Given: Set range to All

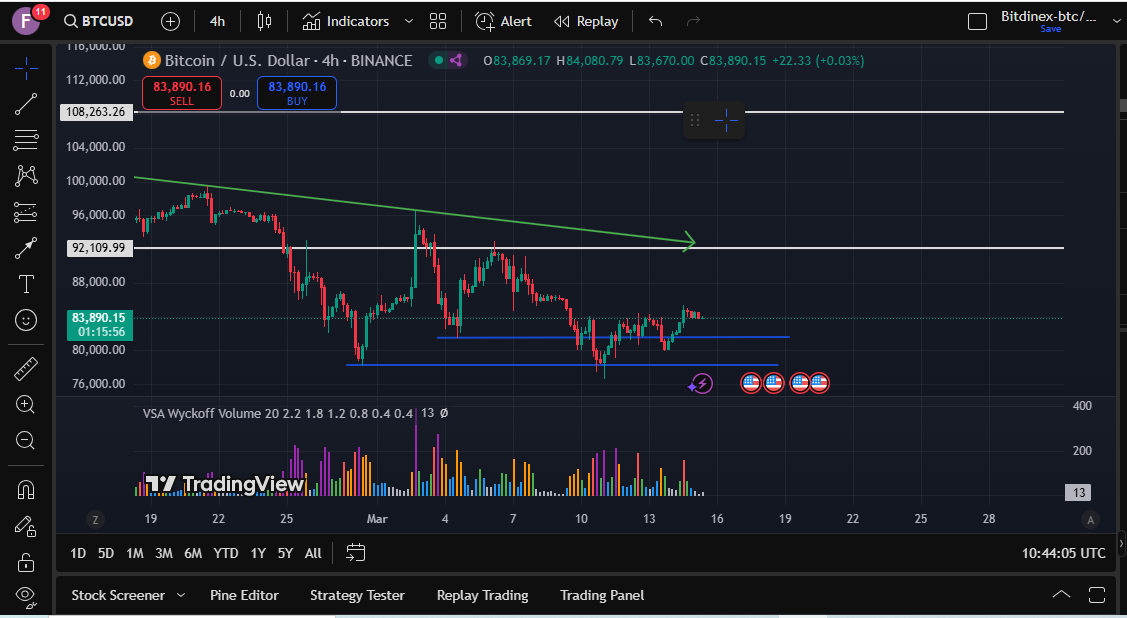Looking at the screenshot, I should point(313,553).
